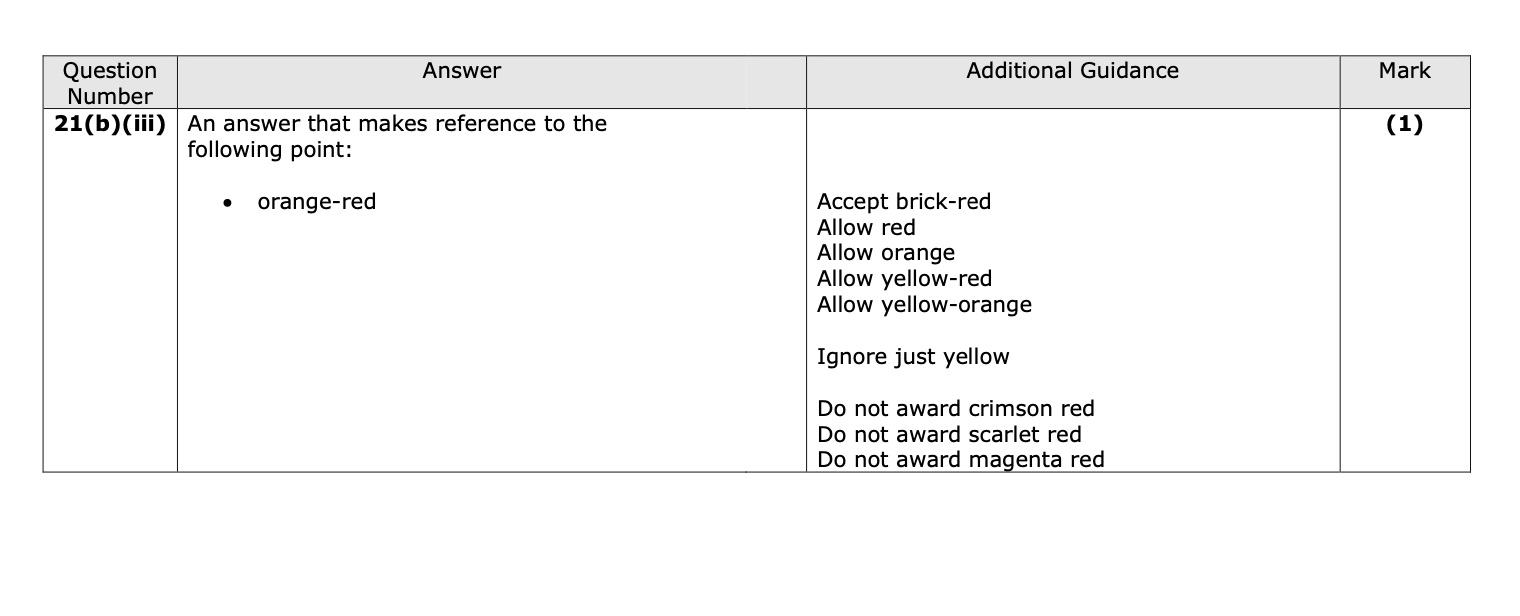Click 'Do not award scarlet red'
1520x616 pixels.
tap(949, 435)
